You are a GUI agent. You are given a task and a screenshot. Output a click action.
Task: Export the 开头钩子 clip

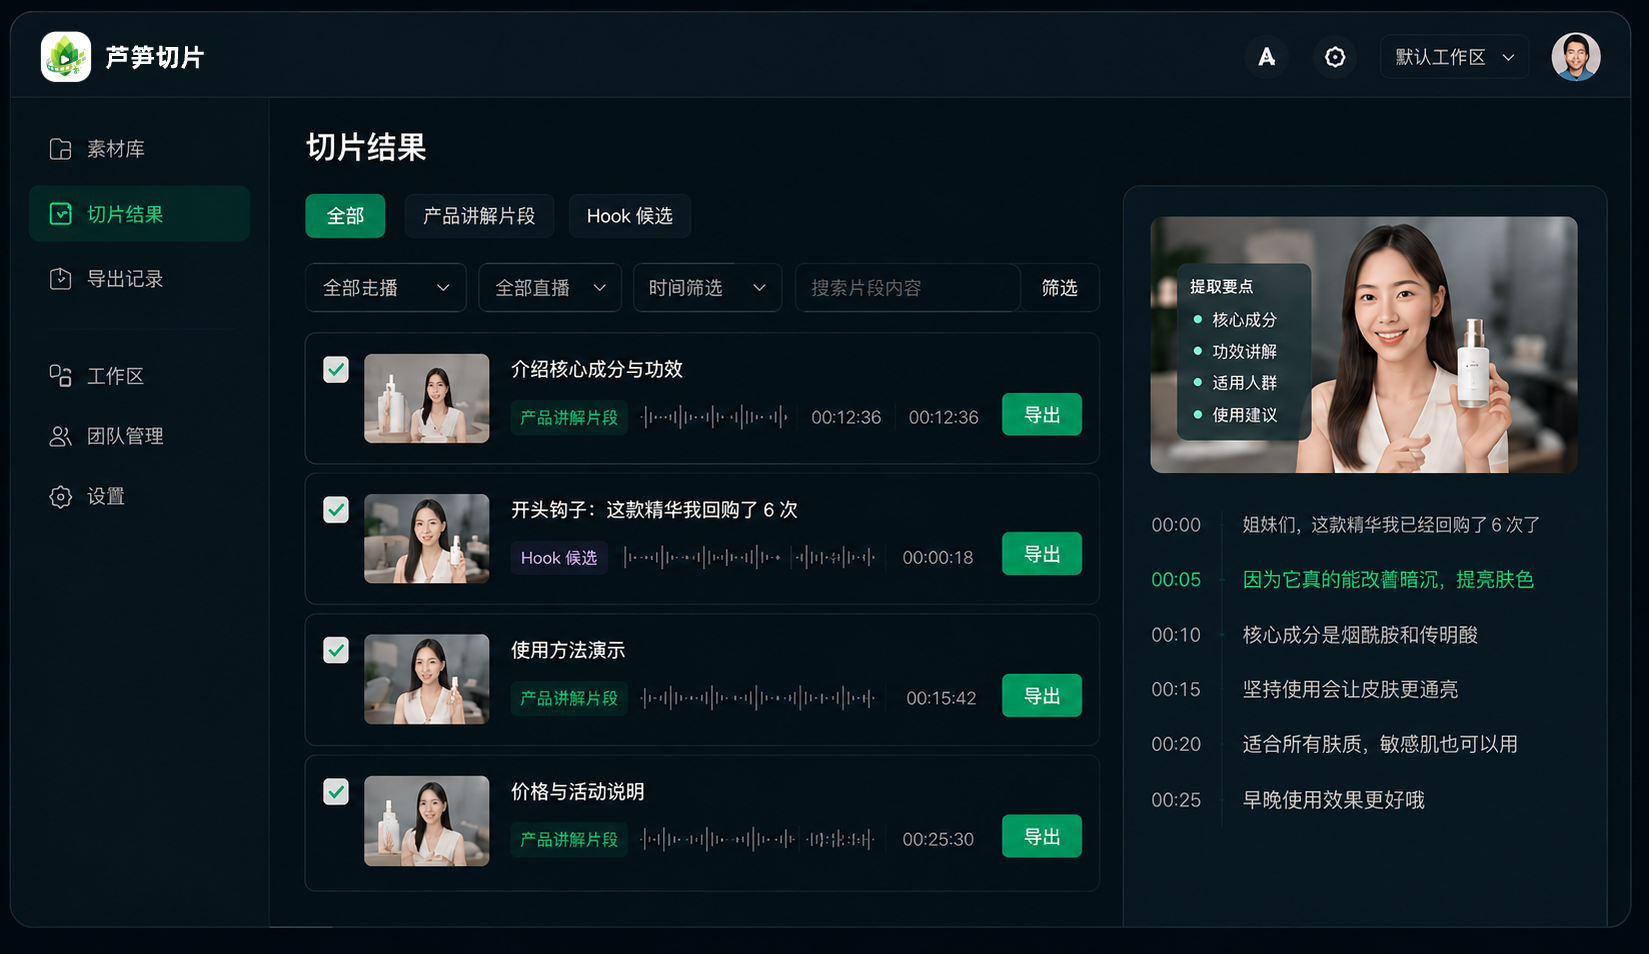coord(1042,554)
